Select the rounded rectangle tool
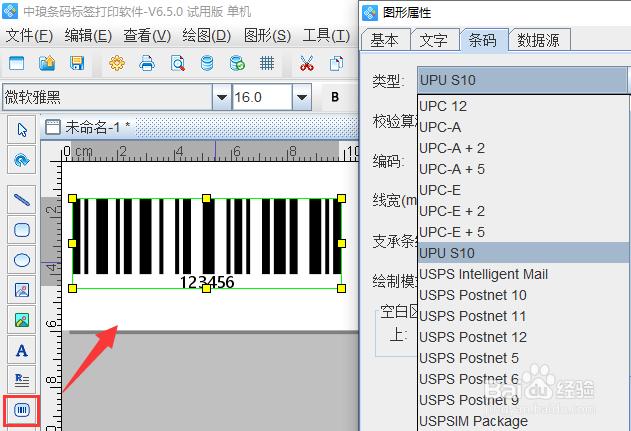This screenshot has height=431, width=631. pos(22,230)
